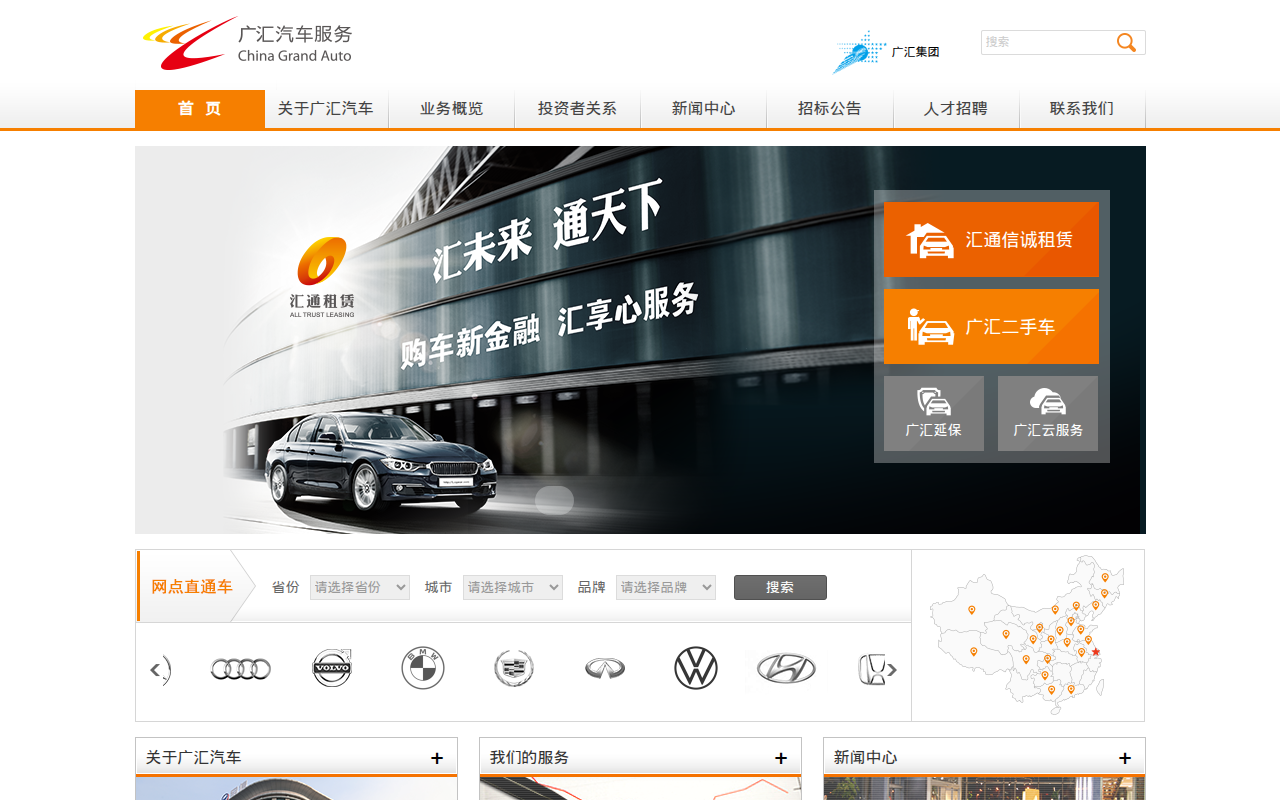
Task: Click the gray 搜索 dealer search button
Action: click(x=780, y=587)
